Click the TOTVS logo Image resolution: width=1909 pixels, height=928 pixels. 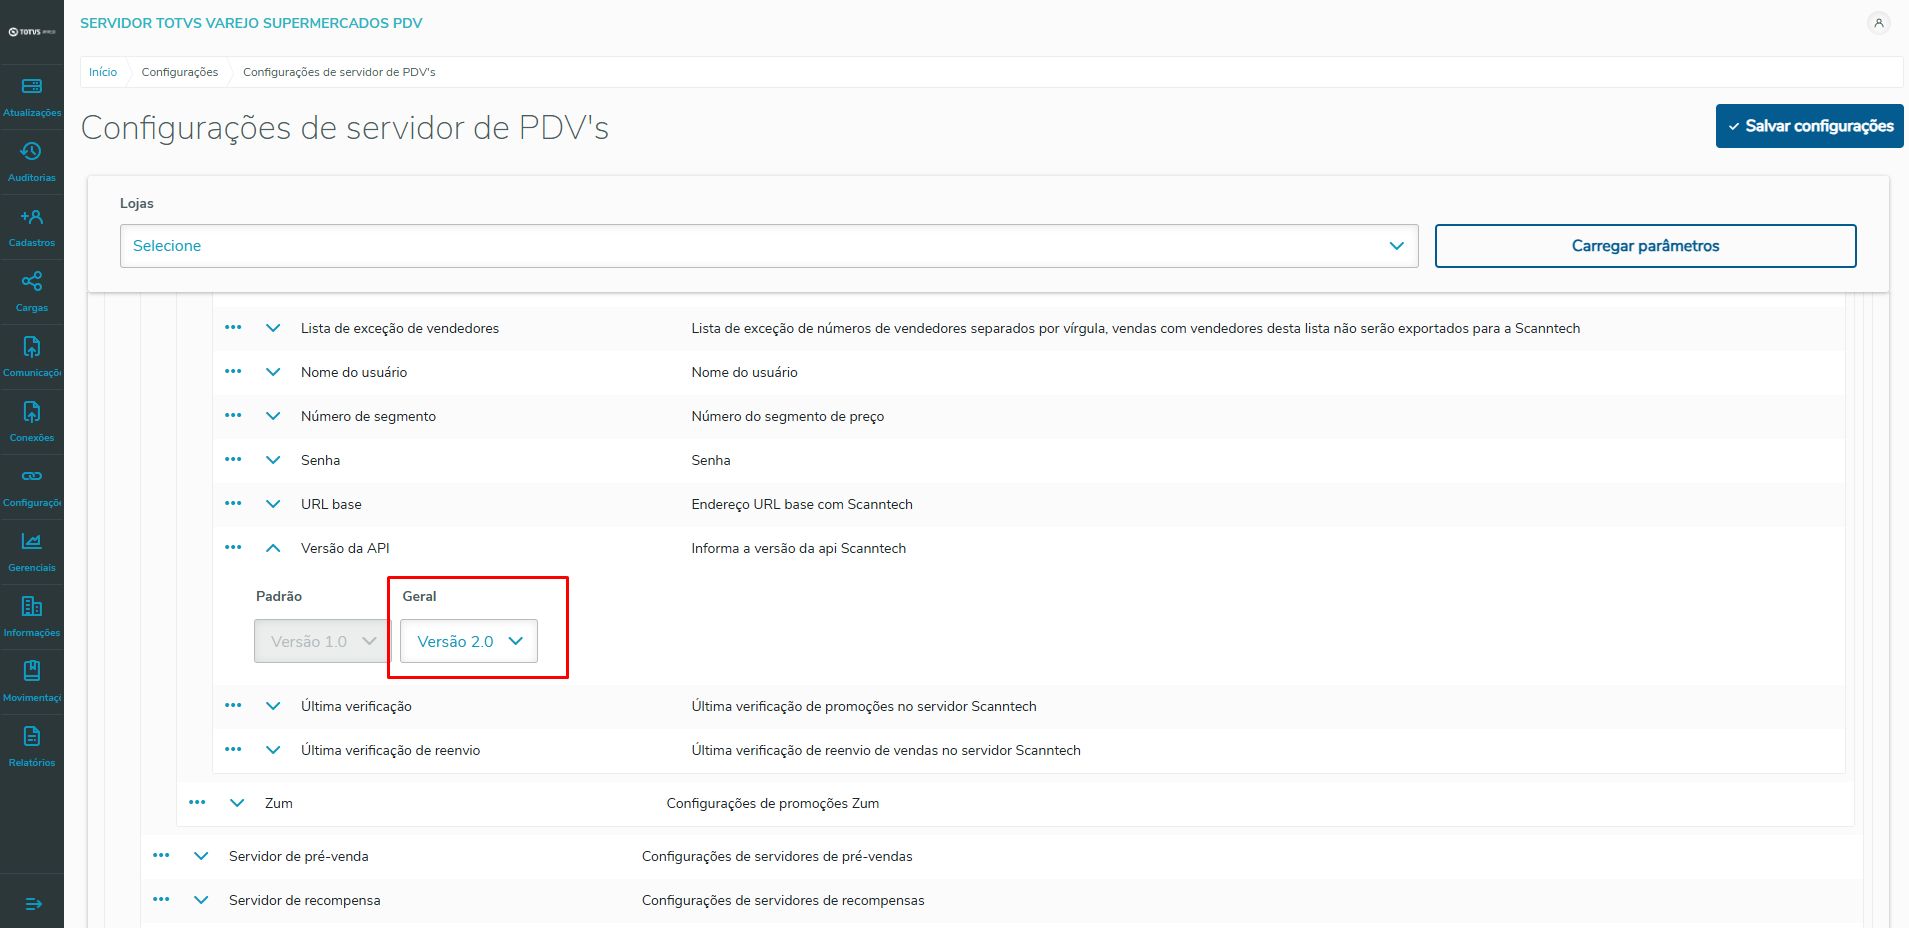point(32,32)
